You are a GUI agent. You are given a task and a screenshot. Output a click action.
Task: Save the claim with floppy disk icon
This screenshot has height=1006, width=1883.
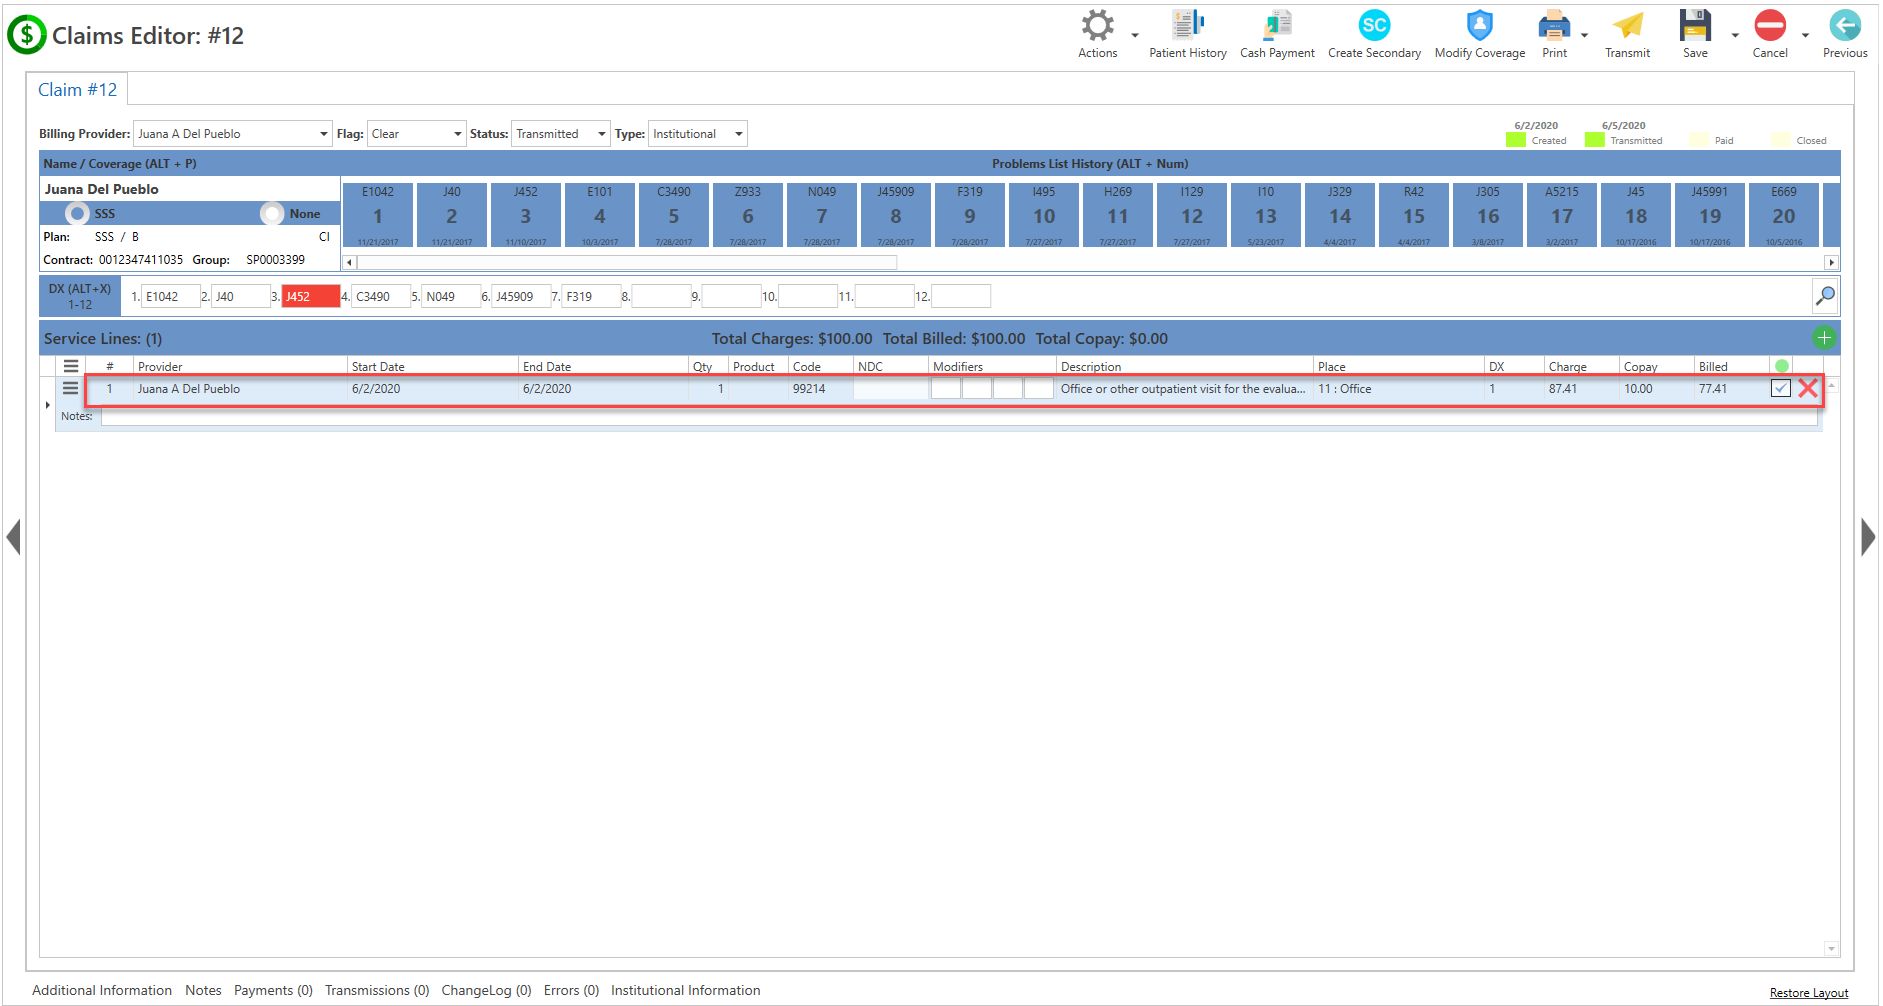point(1695,35)
